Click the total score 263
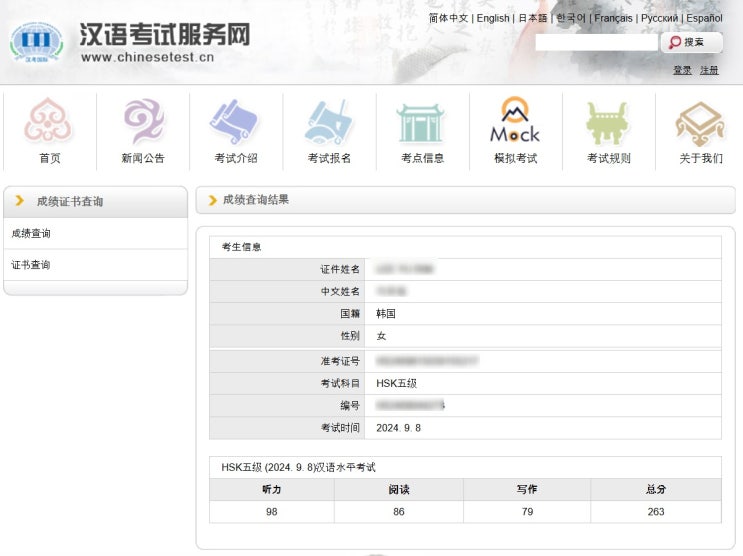 coord(656,511)
